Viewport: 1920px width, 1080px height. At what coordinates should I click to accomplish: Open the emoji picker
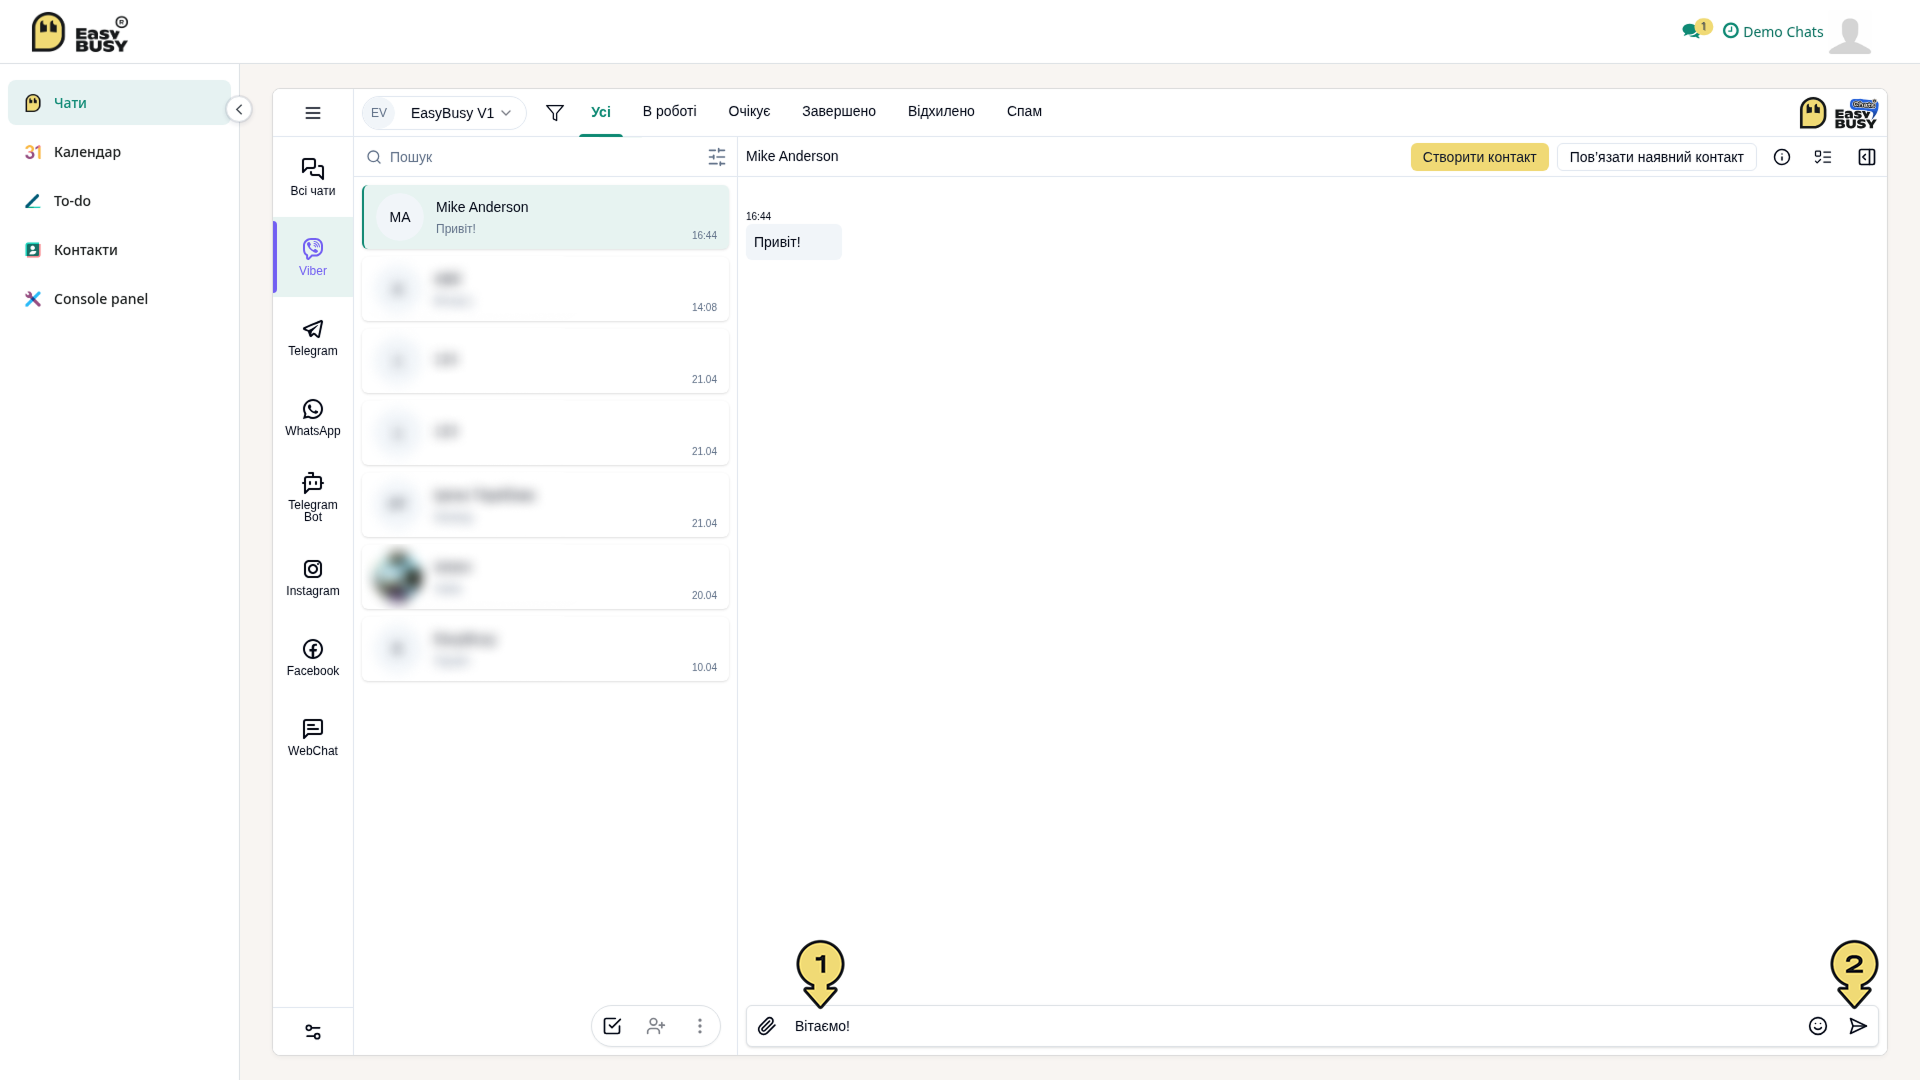pos(1818,1026)
